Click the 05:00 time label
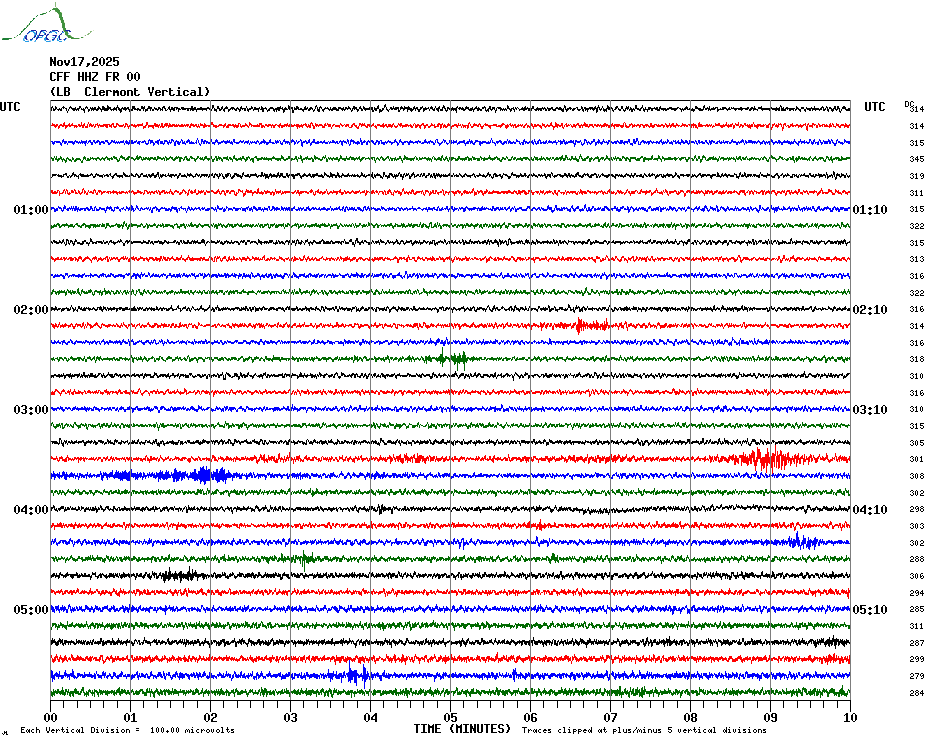930x744 pixels. coord(31,610)
